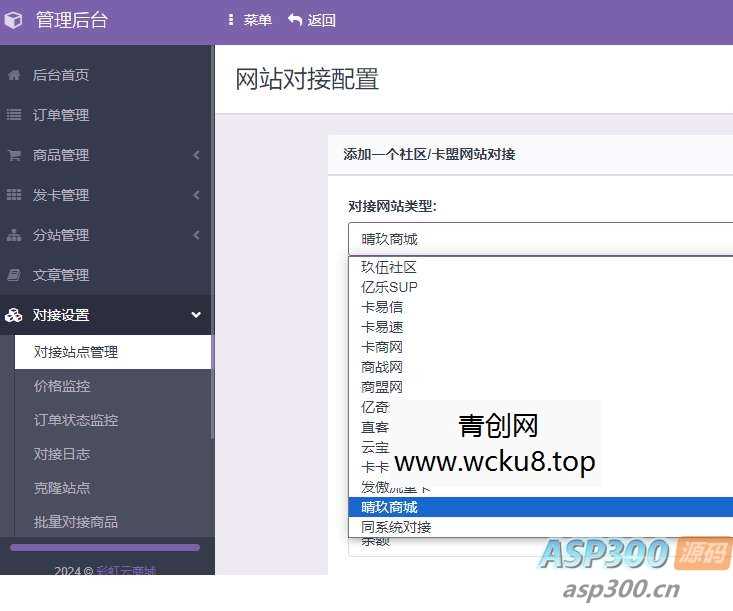
Task: Click the sitemap icon beside 分站管理
Action: [x=14, y=235]
